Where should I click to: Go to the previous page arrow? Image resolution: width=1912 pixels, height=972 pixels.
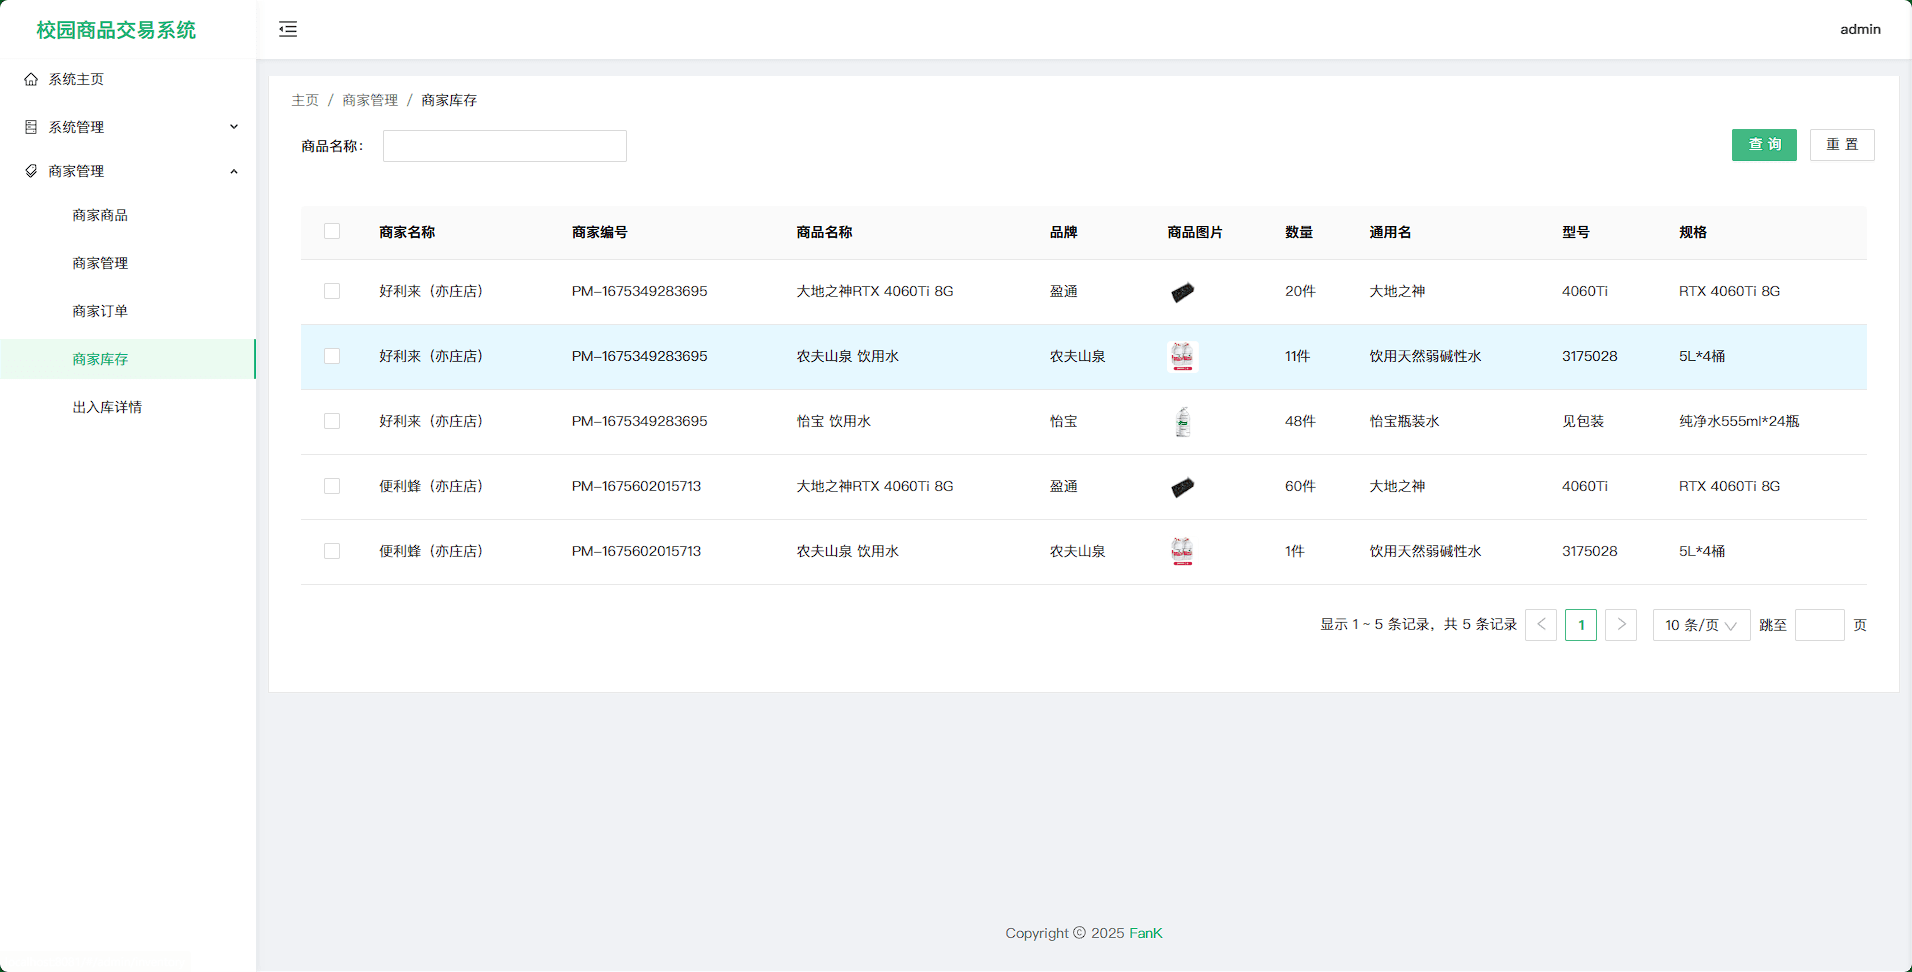click(1540, 625)
